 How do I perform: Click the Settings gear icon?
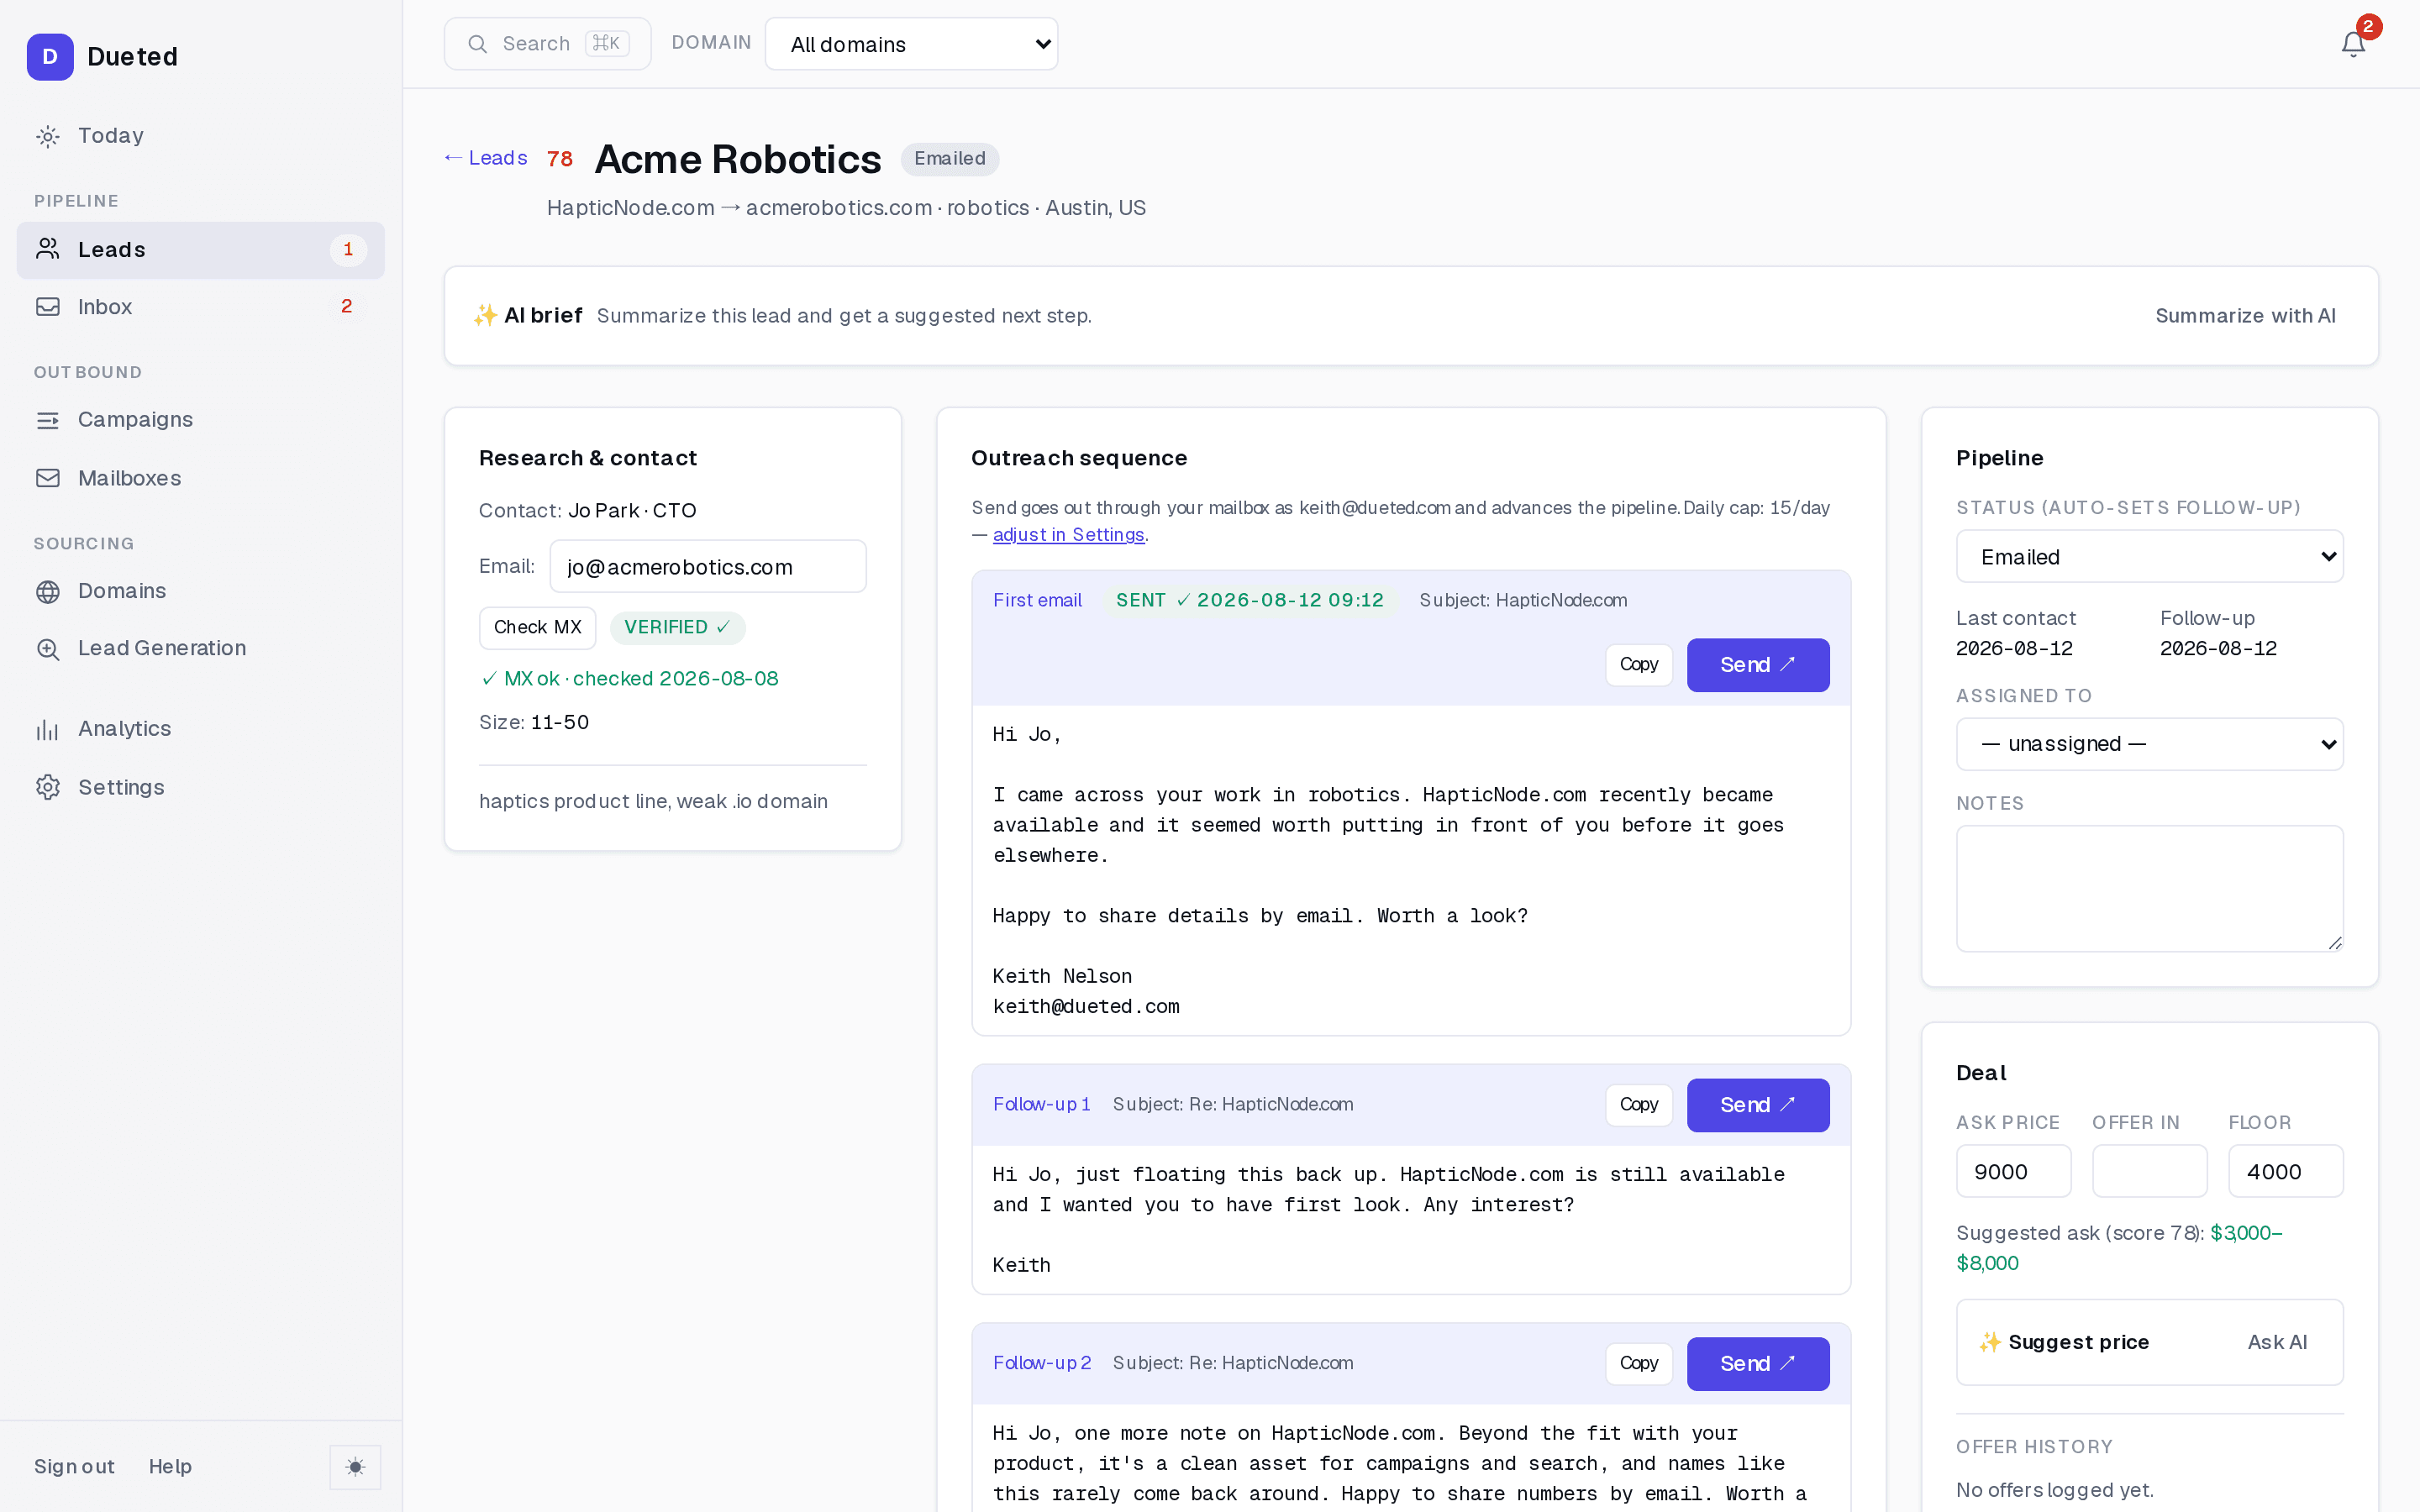click(48, 787)
